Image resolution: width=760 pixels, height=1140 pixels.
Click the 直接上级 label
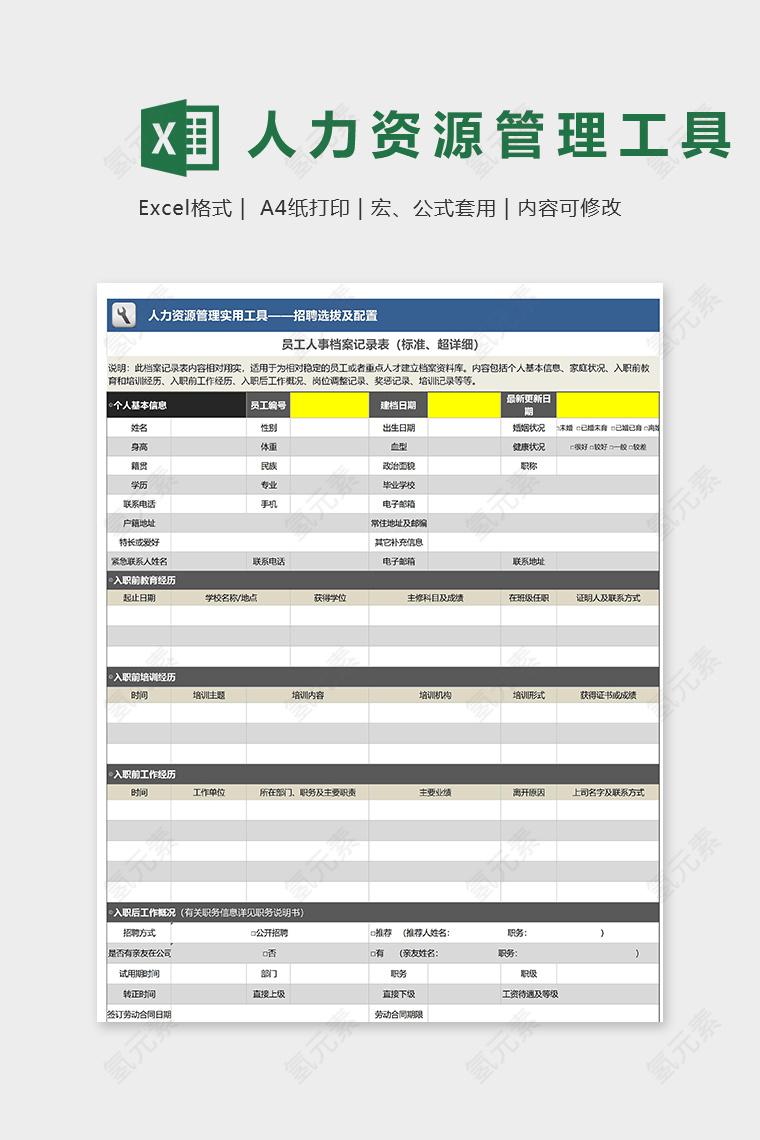pyautogui.click(x=268, y=994)
